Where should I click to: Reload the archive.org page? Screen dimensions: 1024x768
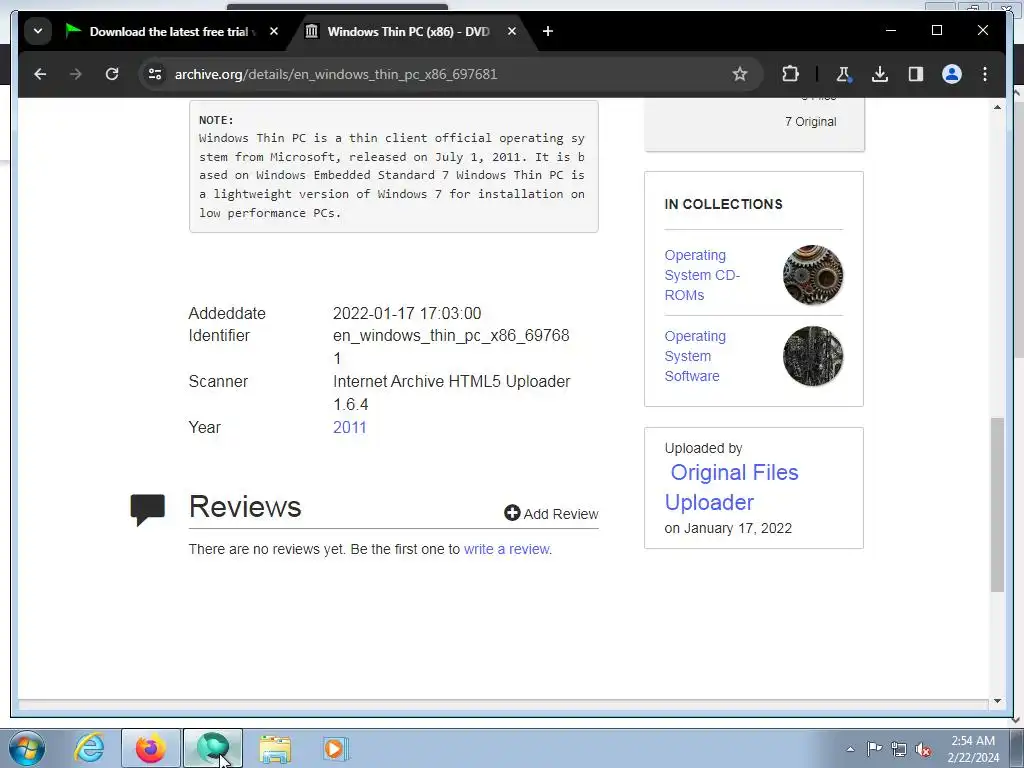112,74
